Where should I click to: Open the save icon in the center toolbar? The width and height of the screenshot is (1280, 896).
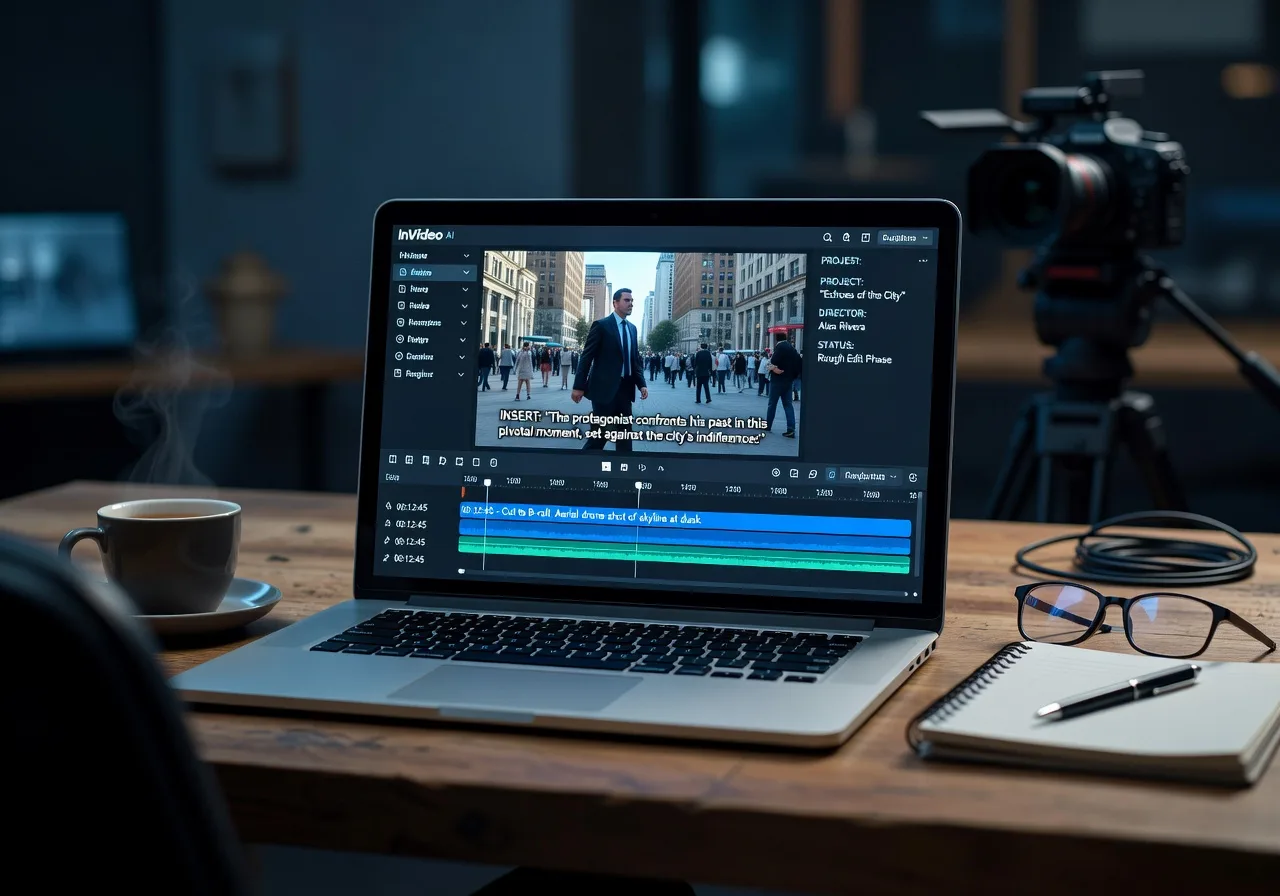[x=623, y=465]
